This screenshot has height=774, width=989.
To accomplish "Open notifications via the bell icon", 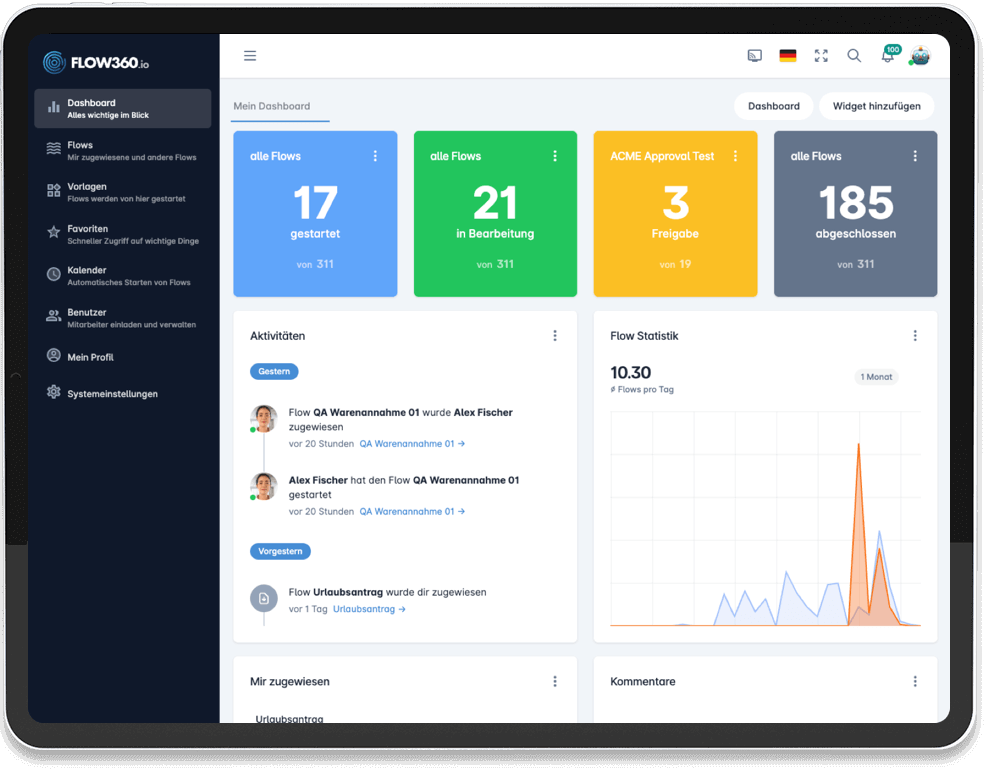I will click(887, 56).
